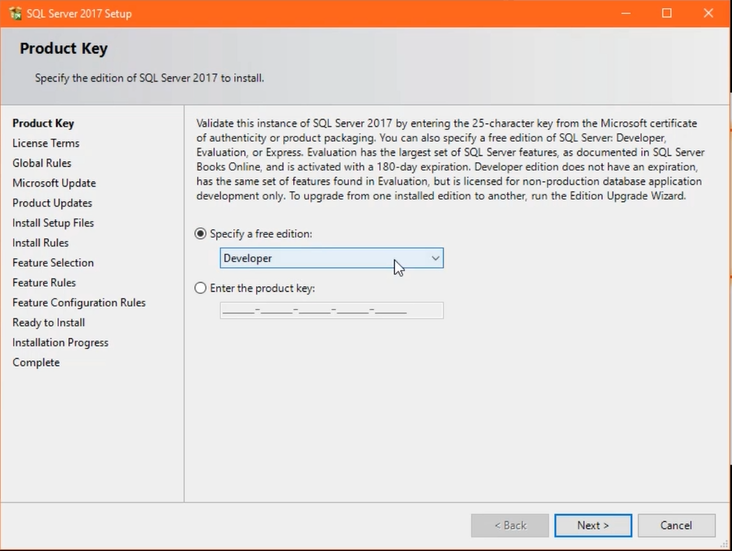This screenshot has height=551, width=732.
Task: Select Microsoft Update step in sidebar
Action: (54, 183)
